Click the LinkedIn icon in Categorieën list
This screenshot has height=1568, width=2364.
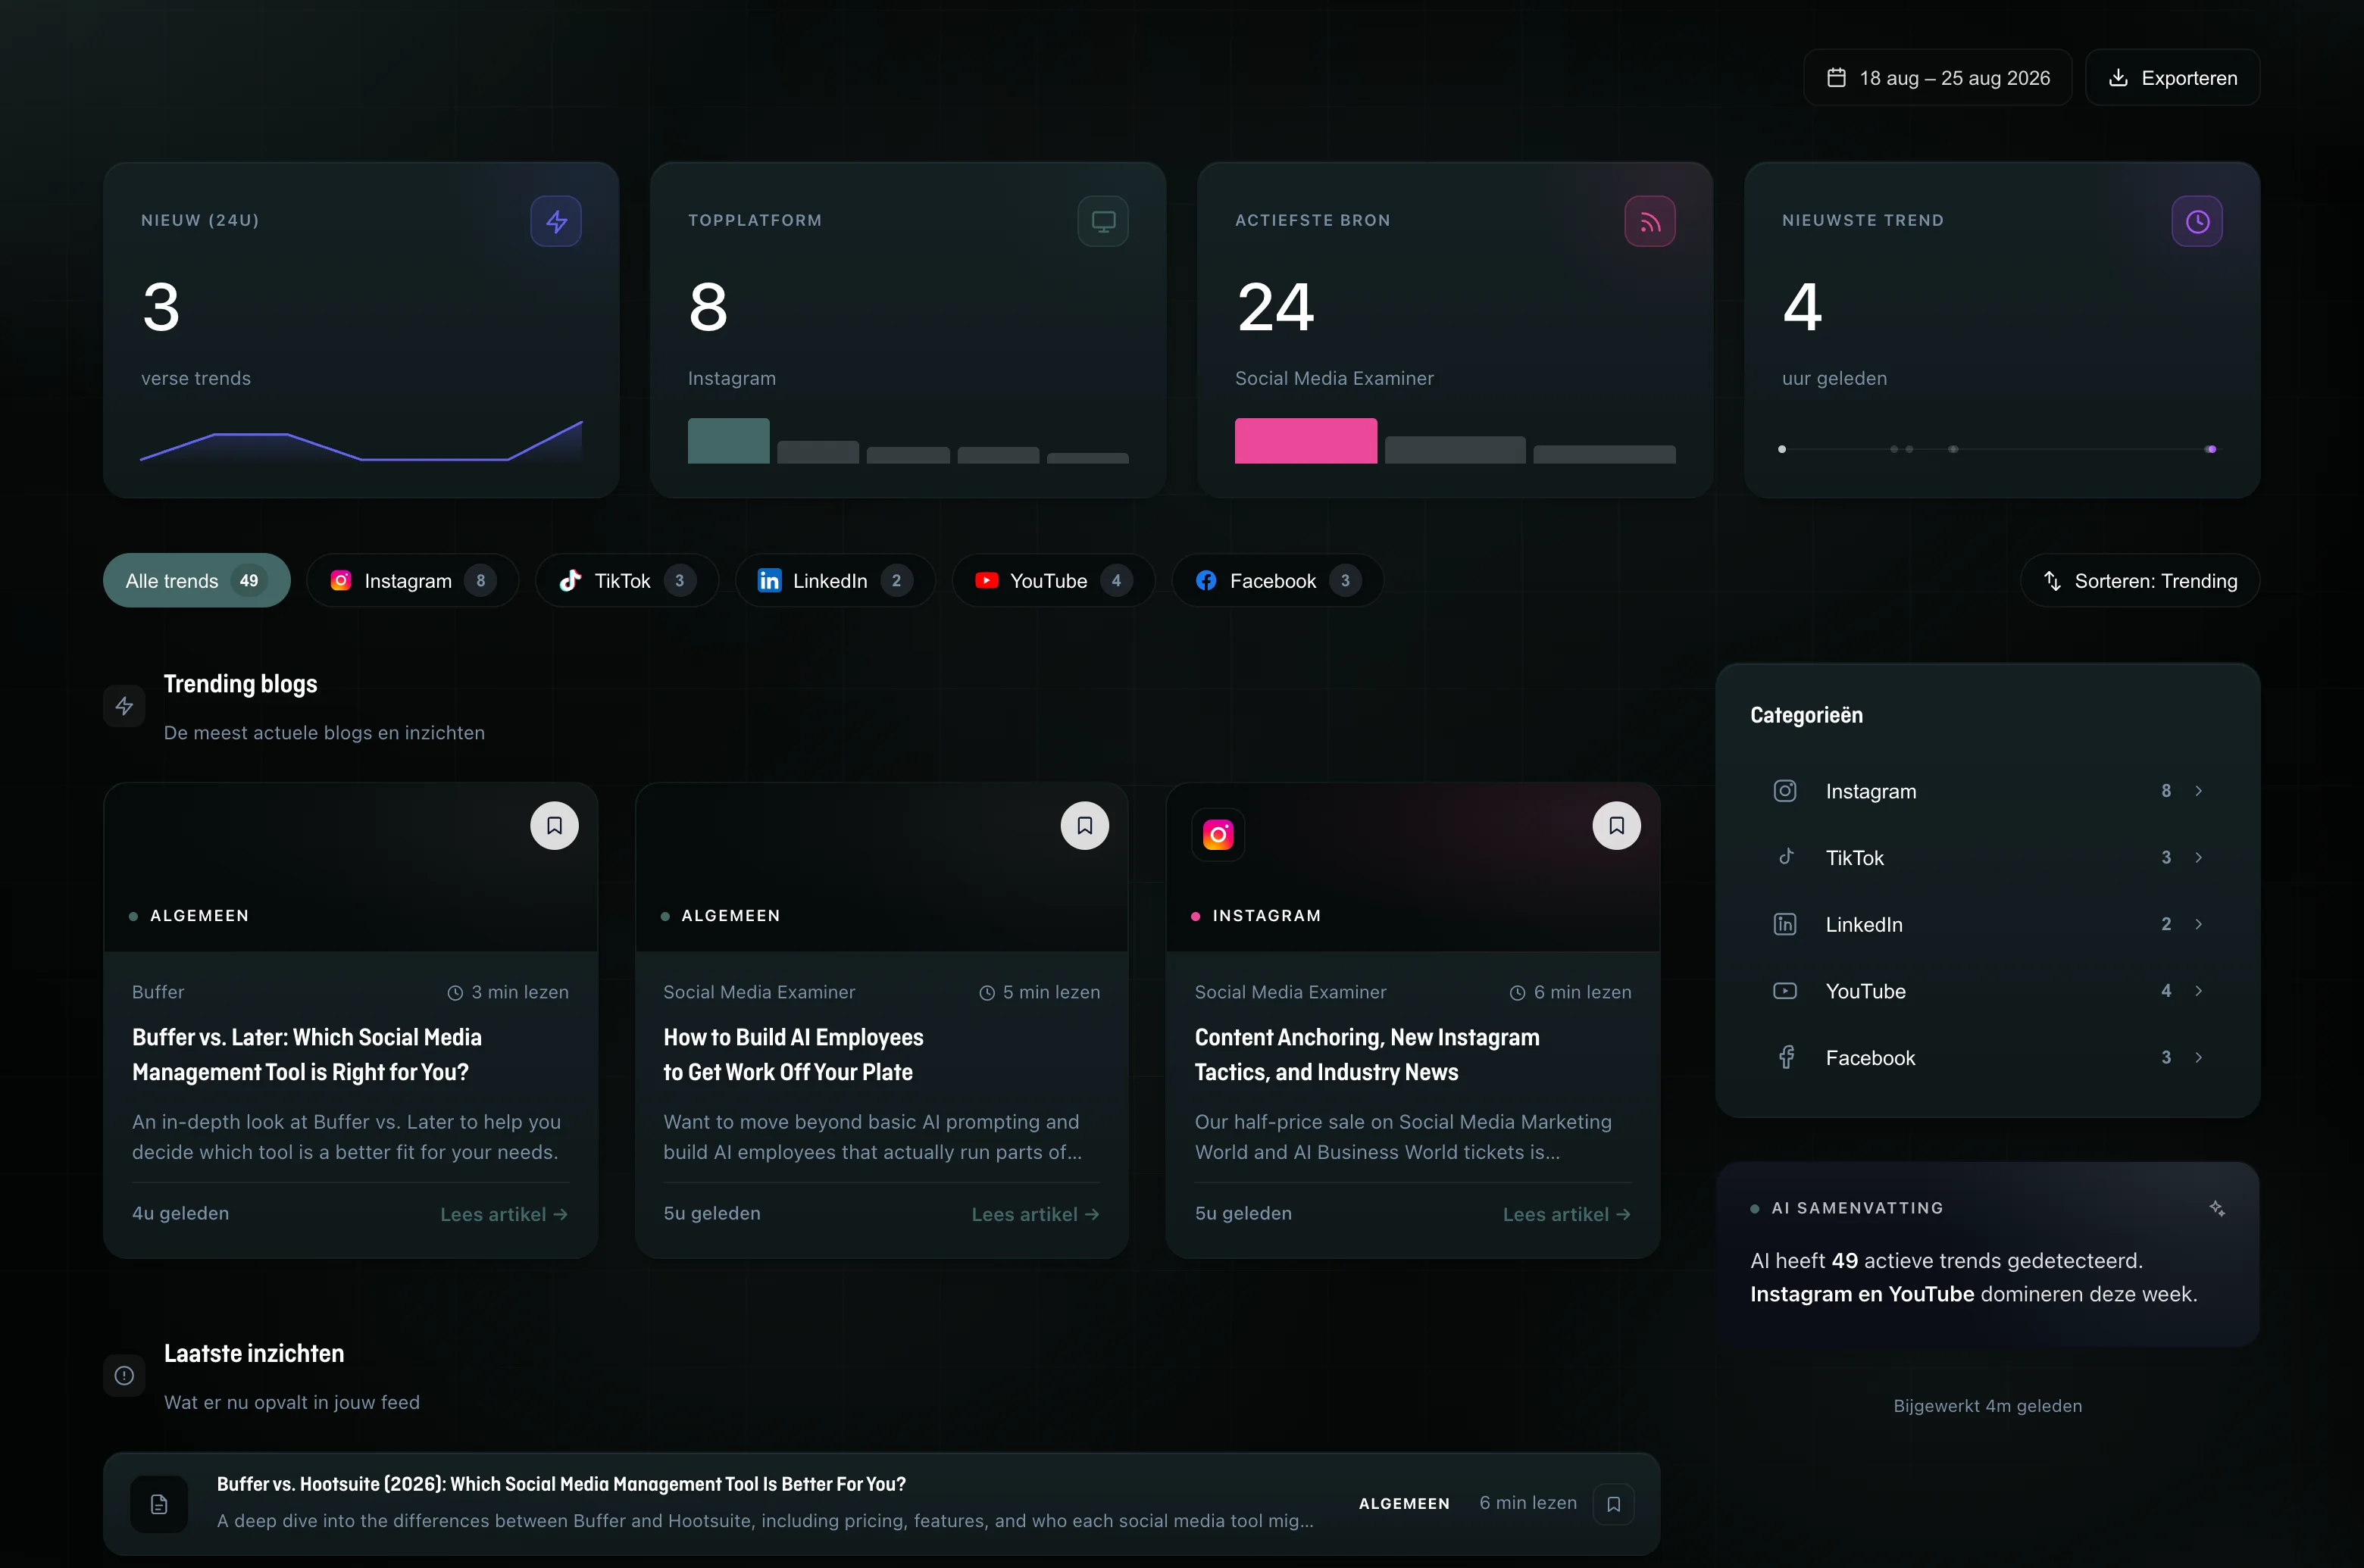click(x=1785, y=924)
